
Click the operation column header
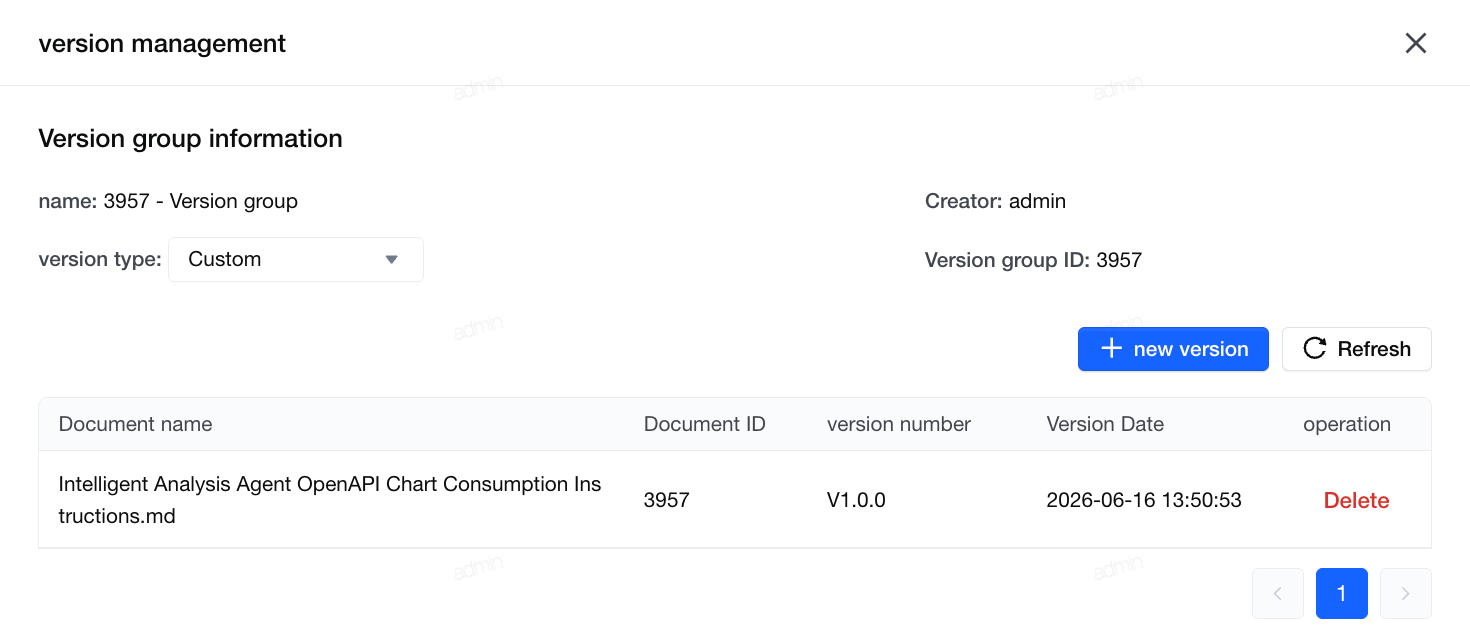[x=1347, y=424]
